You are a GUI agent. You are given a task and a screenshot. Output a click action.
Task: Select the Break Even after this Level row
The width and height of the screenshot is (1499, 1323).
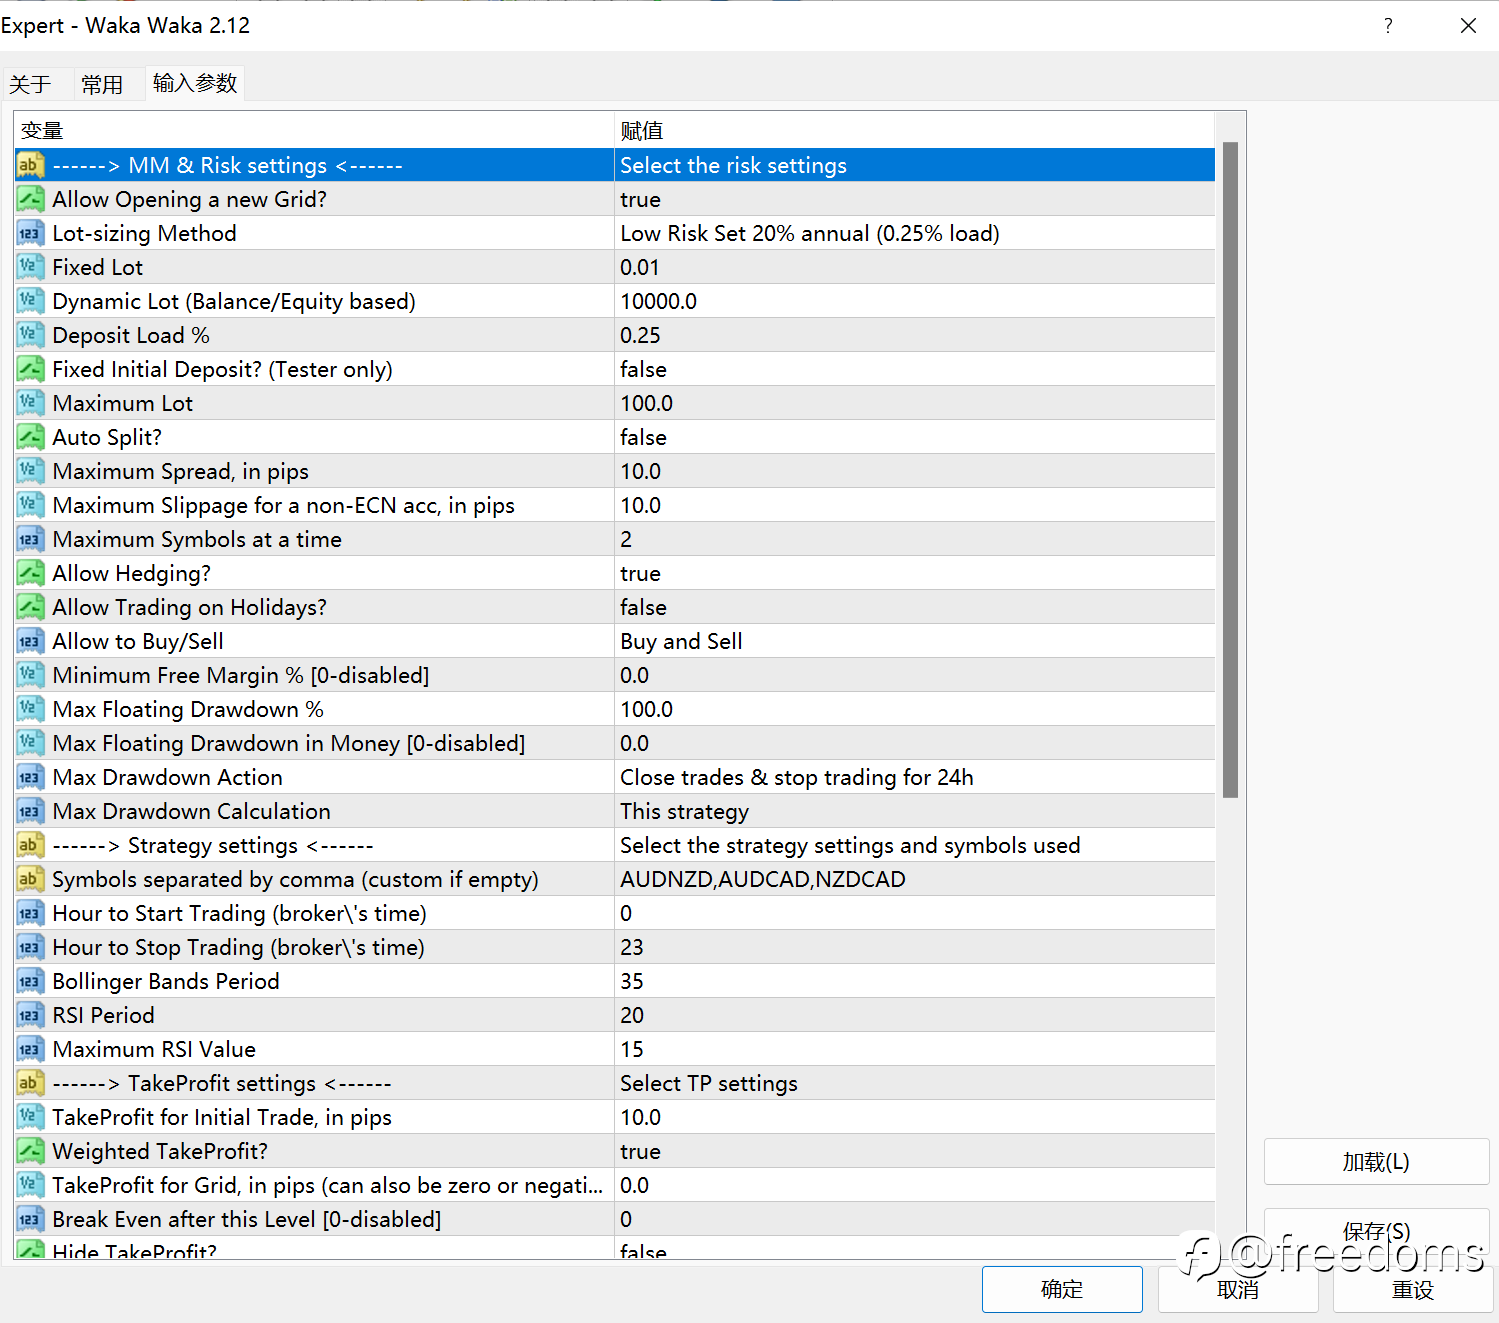pyautogui.click(x=615, y=1219)
